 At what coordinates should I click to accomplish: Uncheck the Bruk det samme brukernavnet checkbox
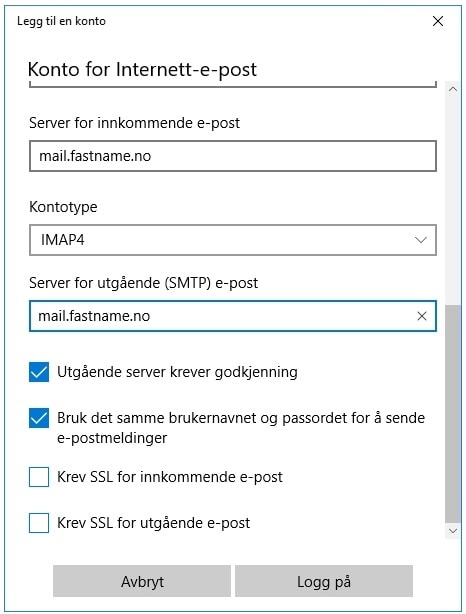pyautogui.click(x=39, y=418)
